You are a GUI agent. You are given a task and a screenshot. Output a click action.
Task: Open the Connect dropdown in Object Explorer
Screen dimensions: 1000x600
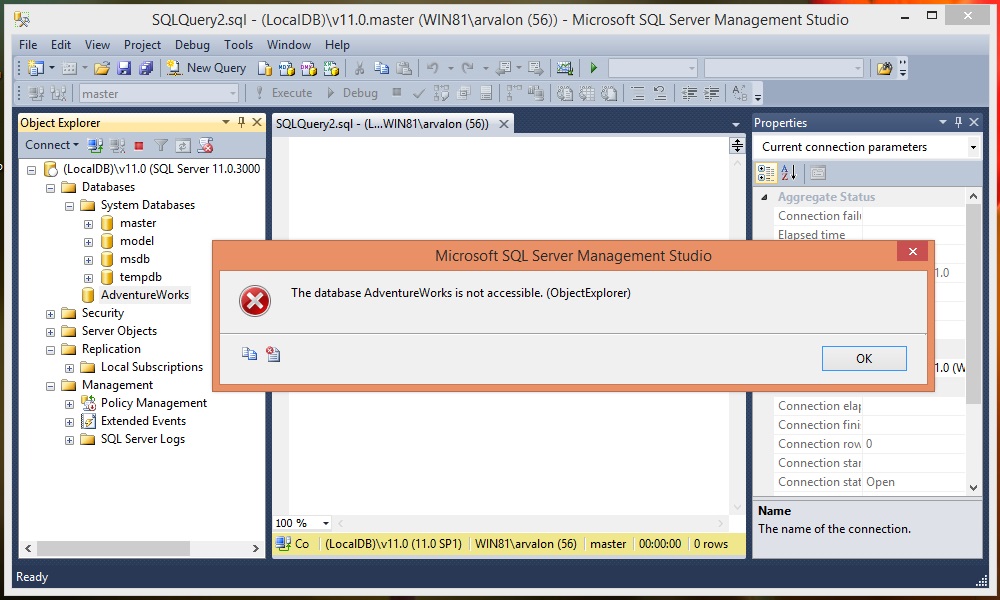click(52, 145)
